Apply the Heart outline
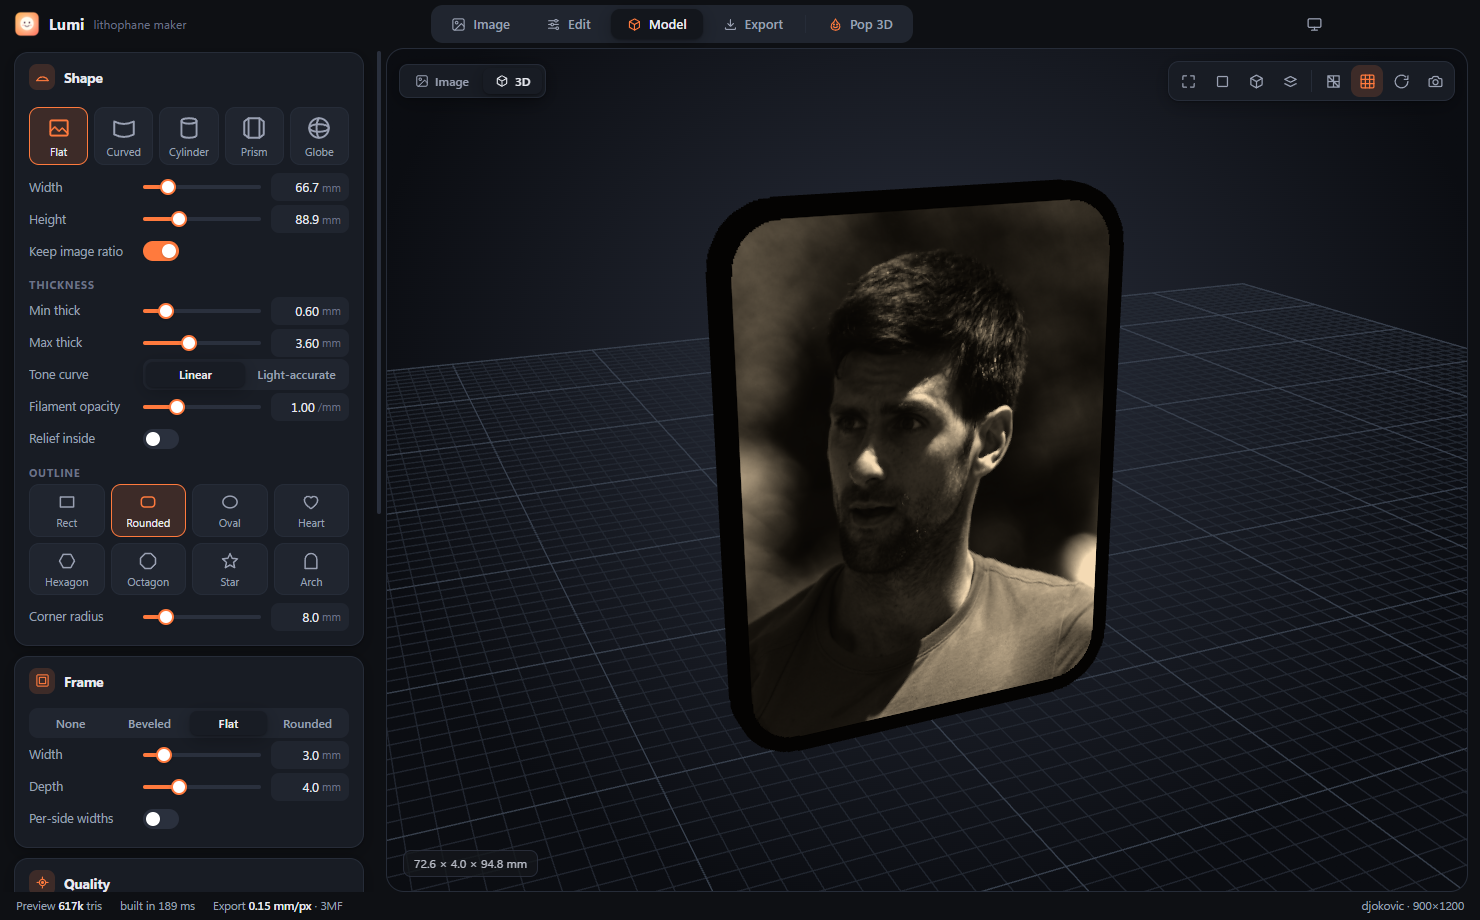Viewport: 1480px width, 920px height. (311, 511)
